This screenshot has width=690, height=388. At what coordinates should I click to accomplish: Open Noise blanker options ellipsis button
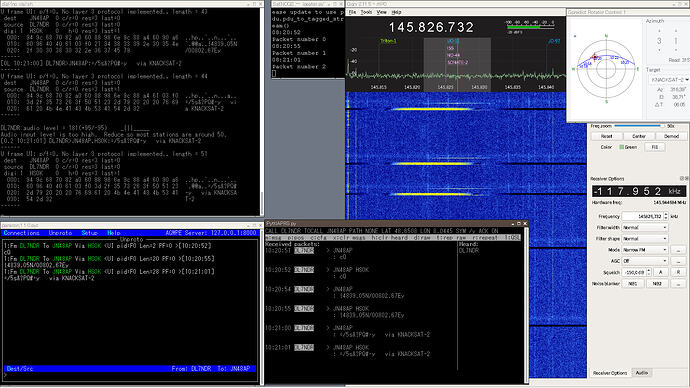(x=678, y=284)
